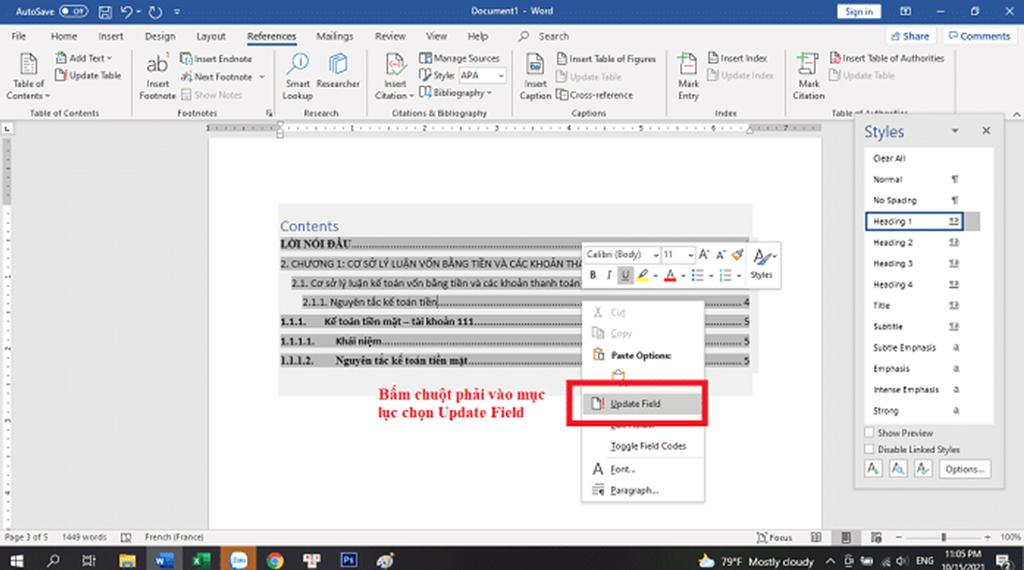
Task: Enable Disable Linked Styles checkbox
Action: coord(869,449)
